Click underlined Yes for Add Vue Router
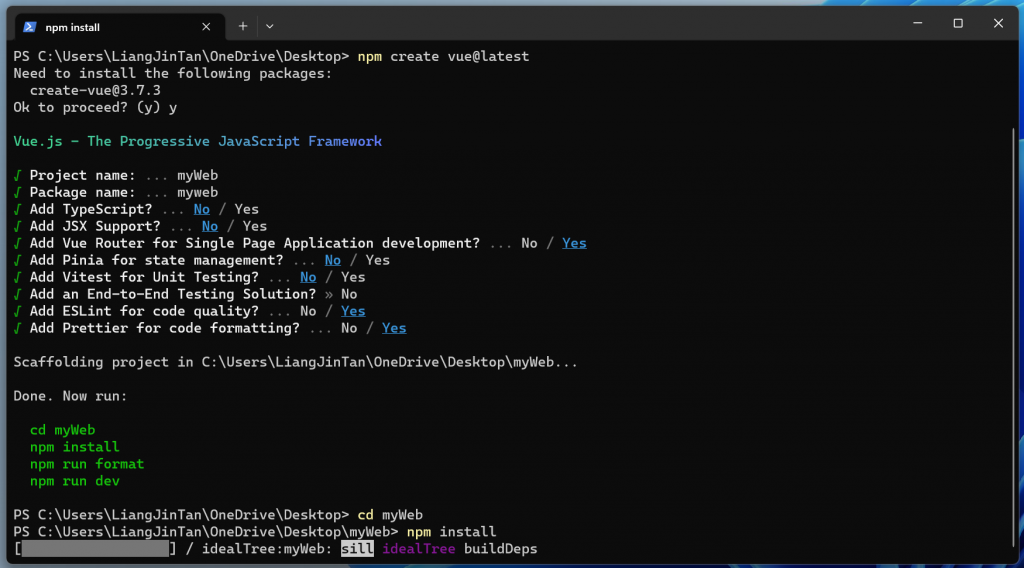The width and height of the screenshot is (1024, 568). click(574, 243)
